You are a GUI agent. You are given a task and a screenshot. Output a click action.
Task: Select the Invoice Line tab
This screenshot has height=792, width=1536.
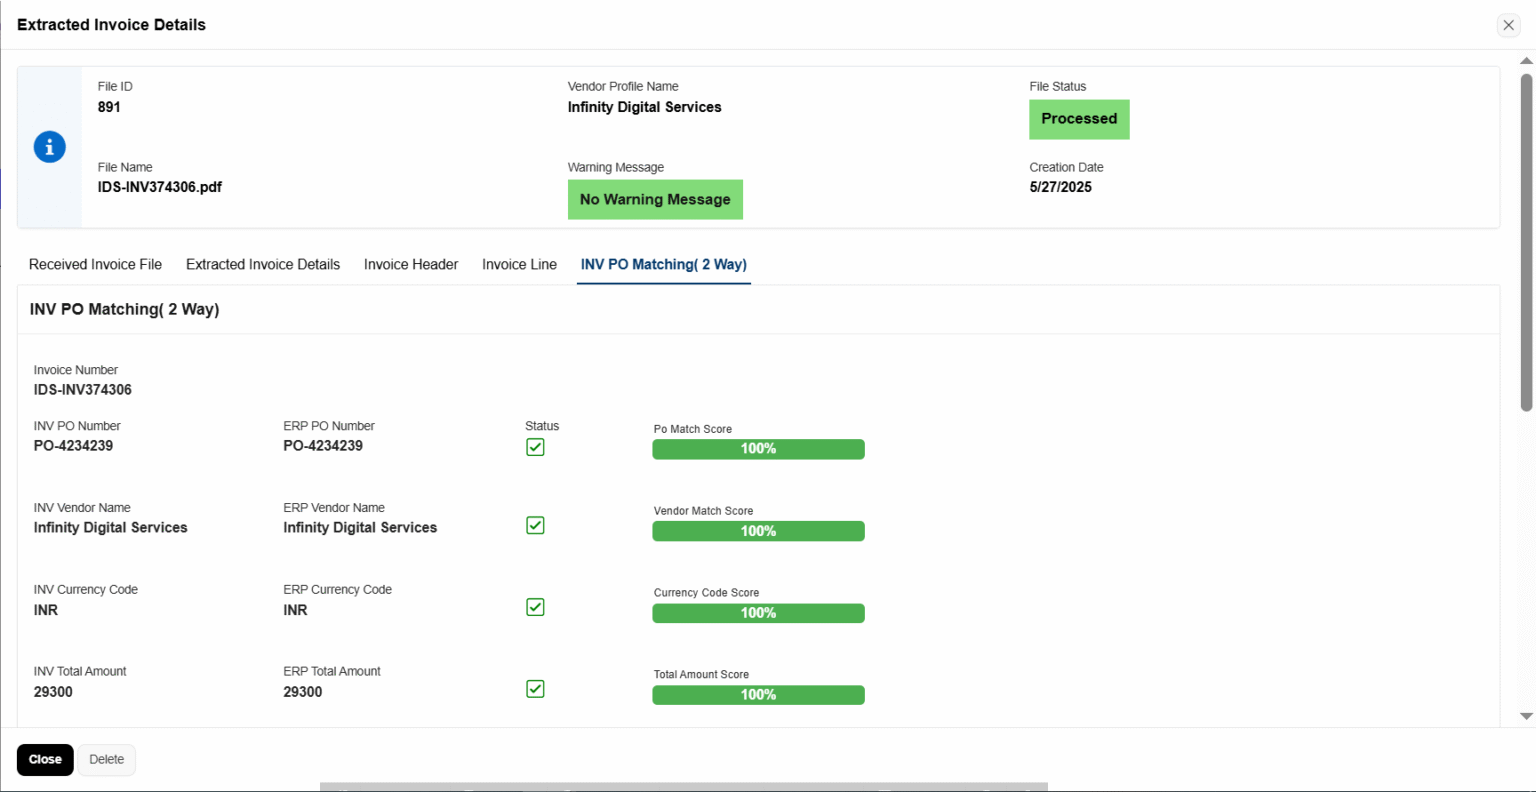pos(519,265)
